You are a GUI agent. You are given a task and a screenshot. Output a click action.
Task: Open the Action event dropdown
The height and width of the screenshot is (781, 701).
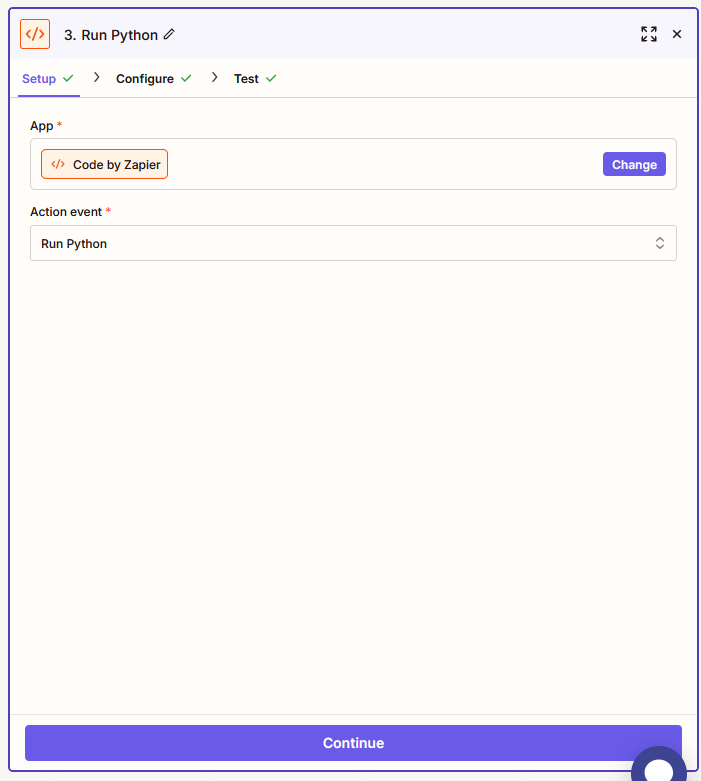pyautogui.click(x=353, y=243)
